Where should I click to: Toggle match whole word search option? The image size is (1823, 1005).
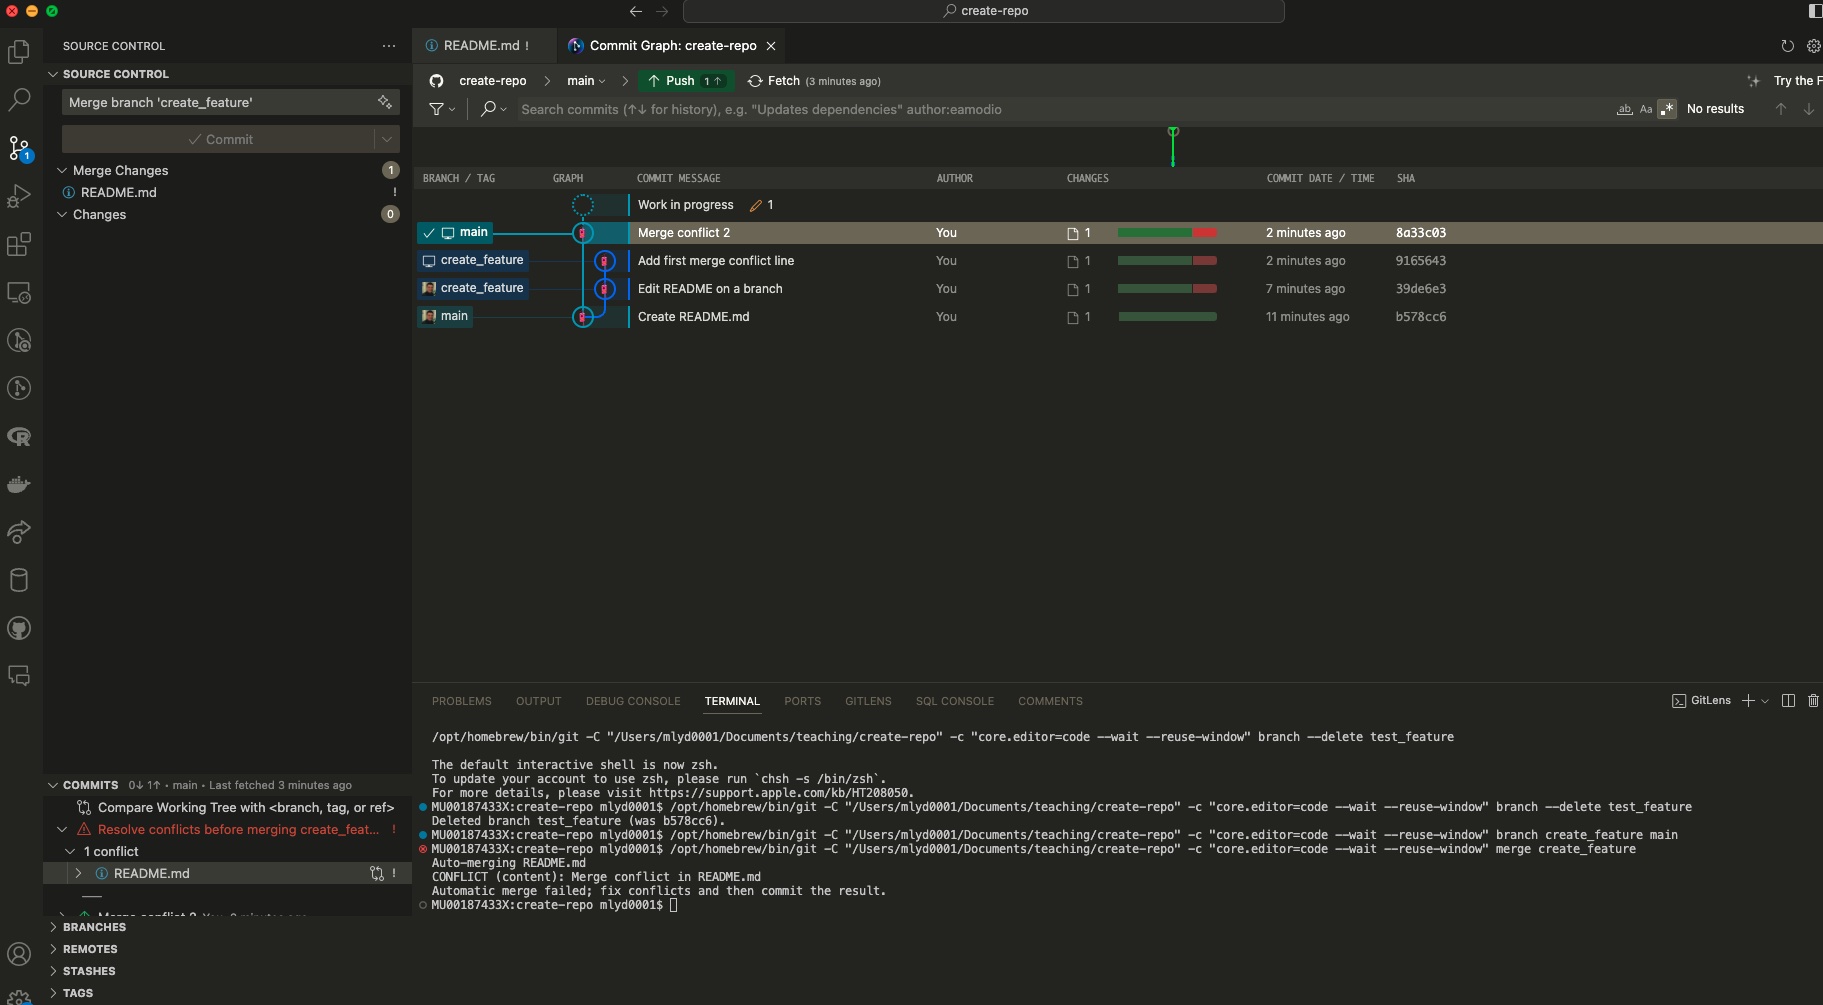tap(1625, 109)
